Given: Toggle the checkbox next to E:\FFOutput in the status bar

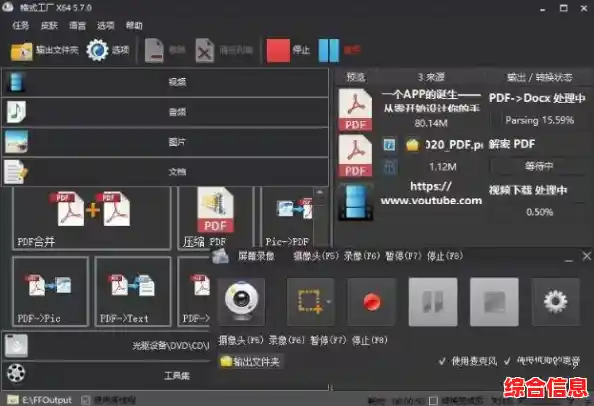Looking at the screenshot, I should pos(86,400).
